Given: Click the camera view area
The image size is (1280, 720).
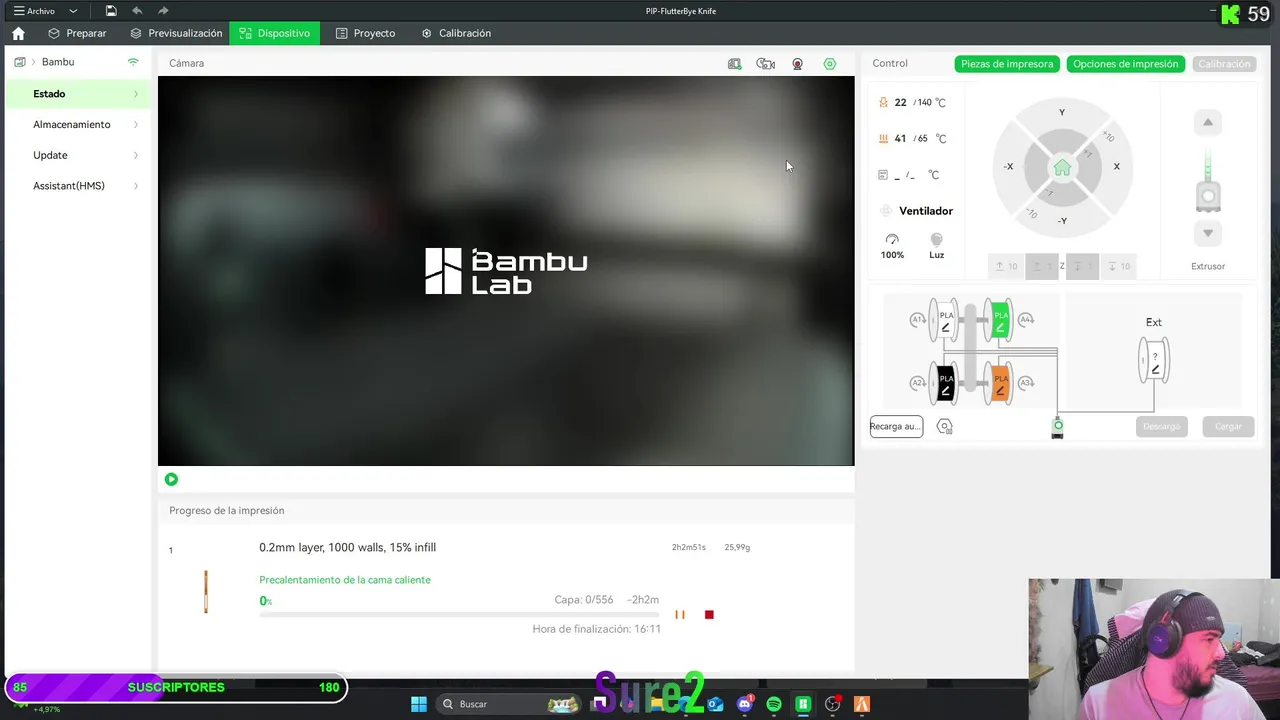Looking at the screenshot, I should [x=506, y=271].
